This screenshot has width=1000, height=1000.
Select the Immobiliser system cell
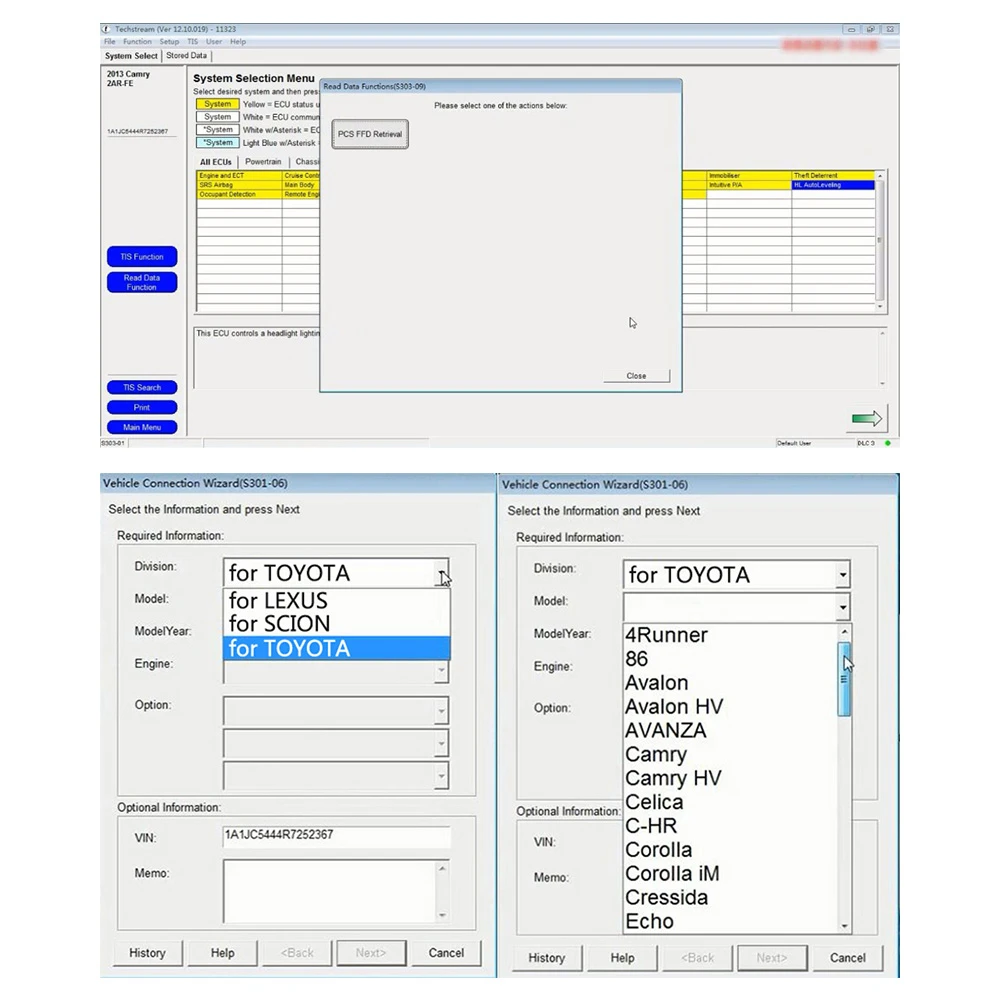point(749,175)
